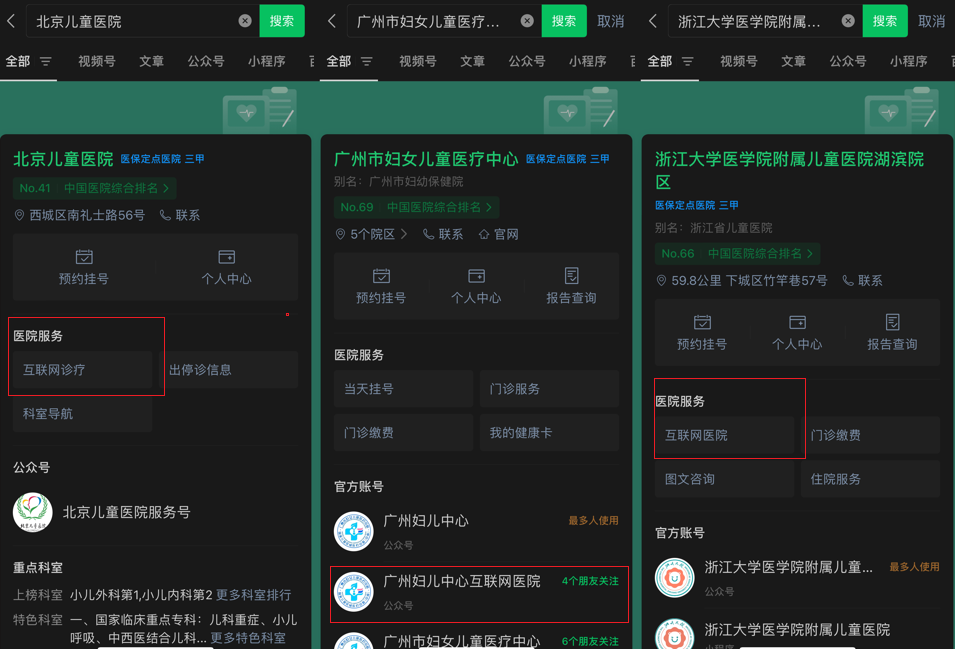Select 全部 tab in Guangzhou panel
The image size is (955, 649).
tap(339, 61)
